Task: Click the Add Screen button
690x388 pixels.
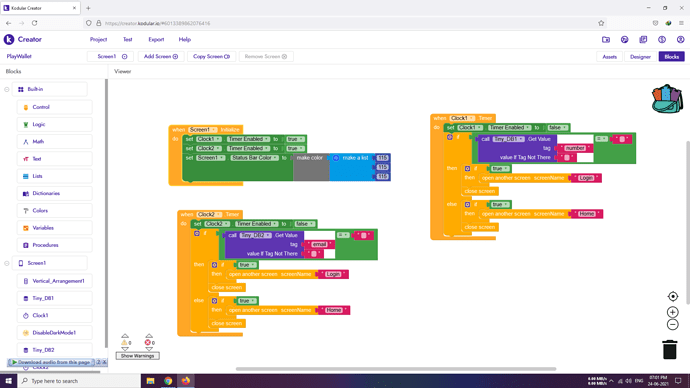Action: click(161, 56)
